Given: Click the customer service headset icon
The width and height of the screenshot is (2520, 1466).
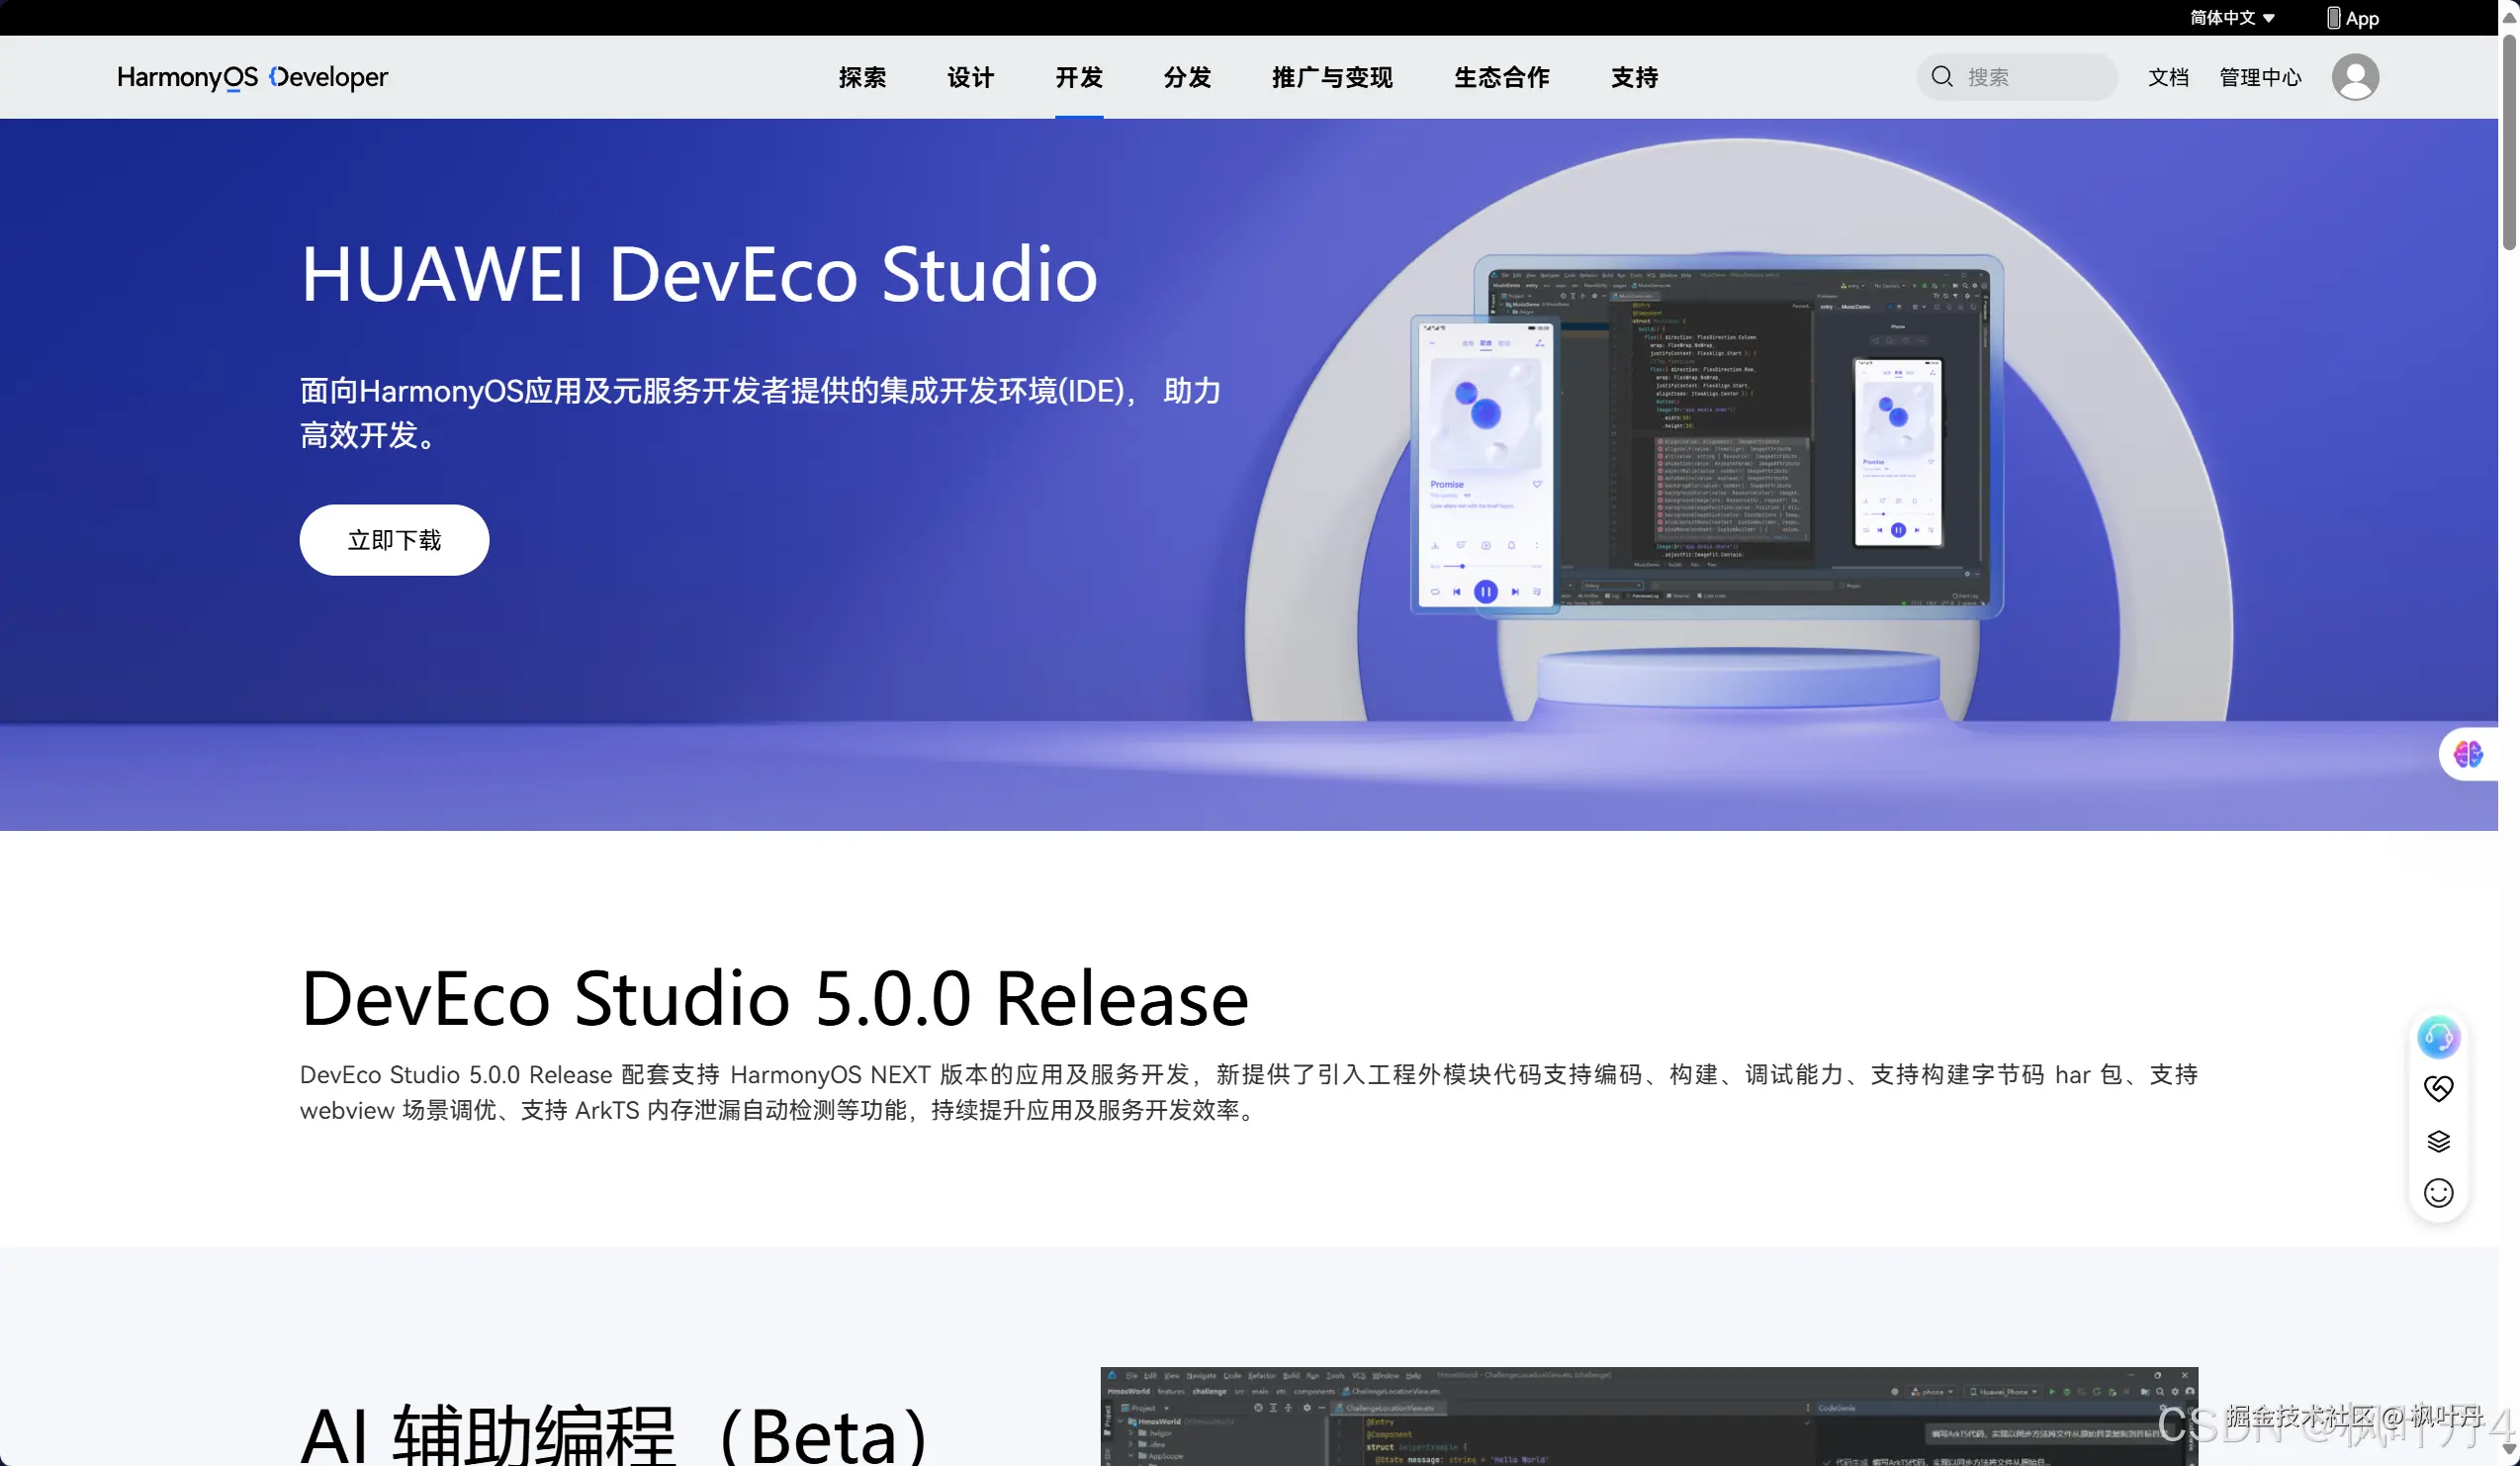Looking at the screenshot, I should [x=2438, y=1037].
